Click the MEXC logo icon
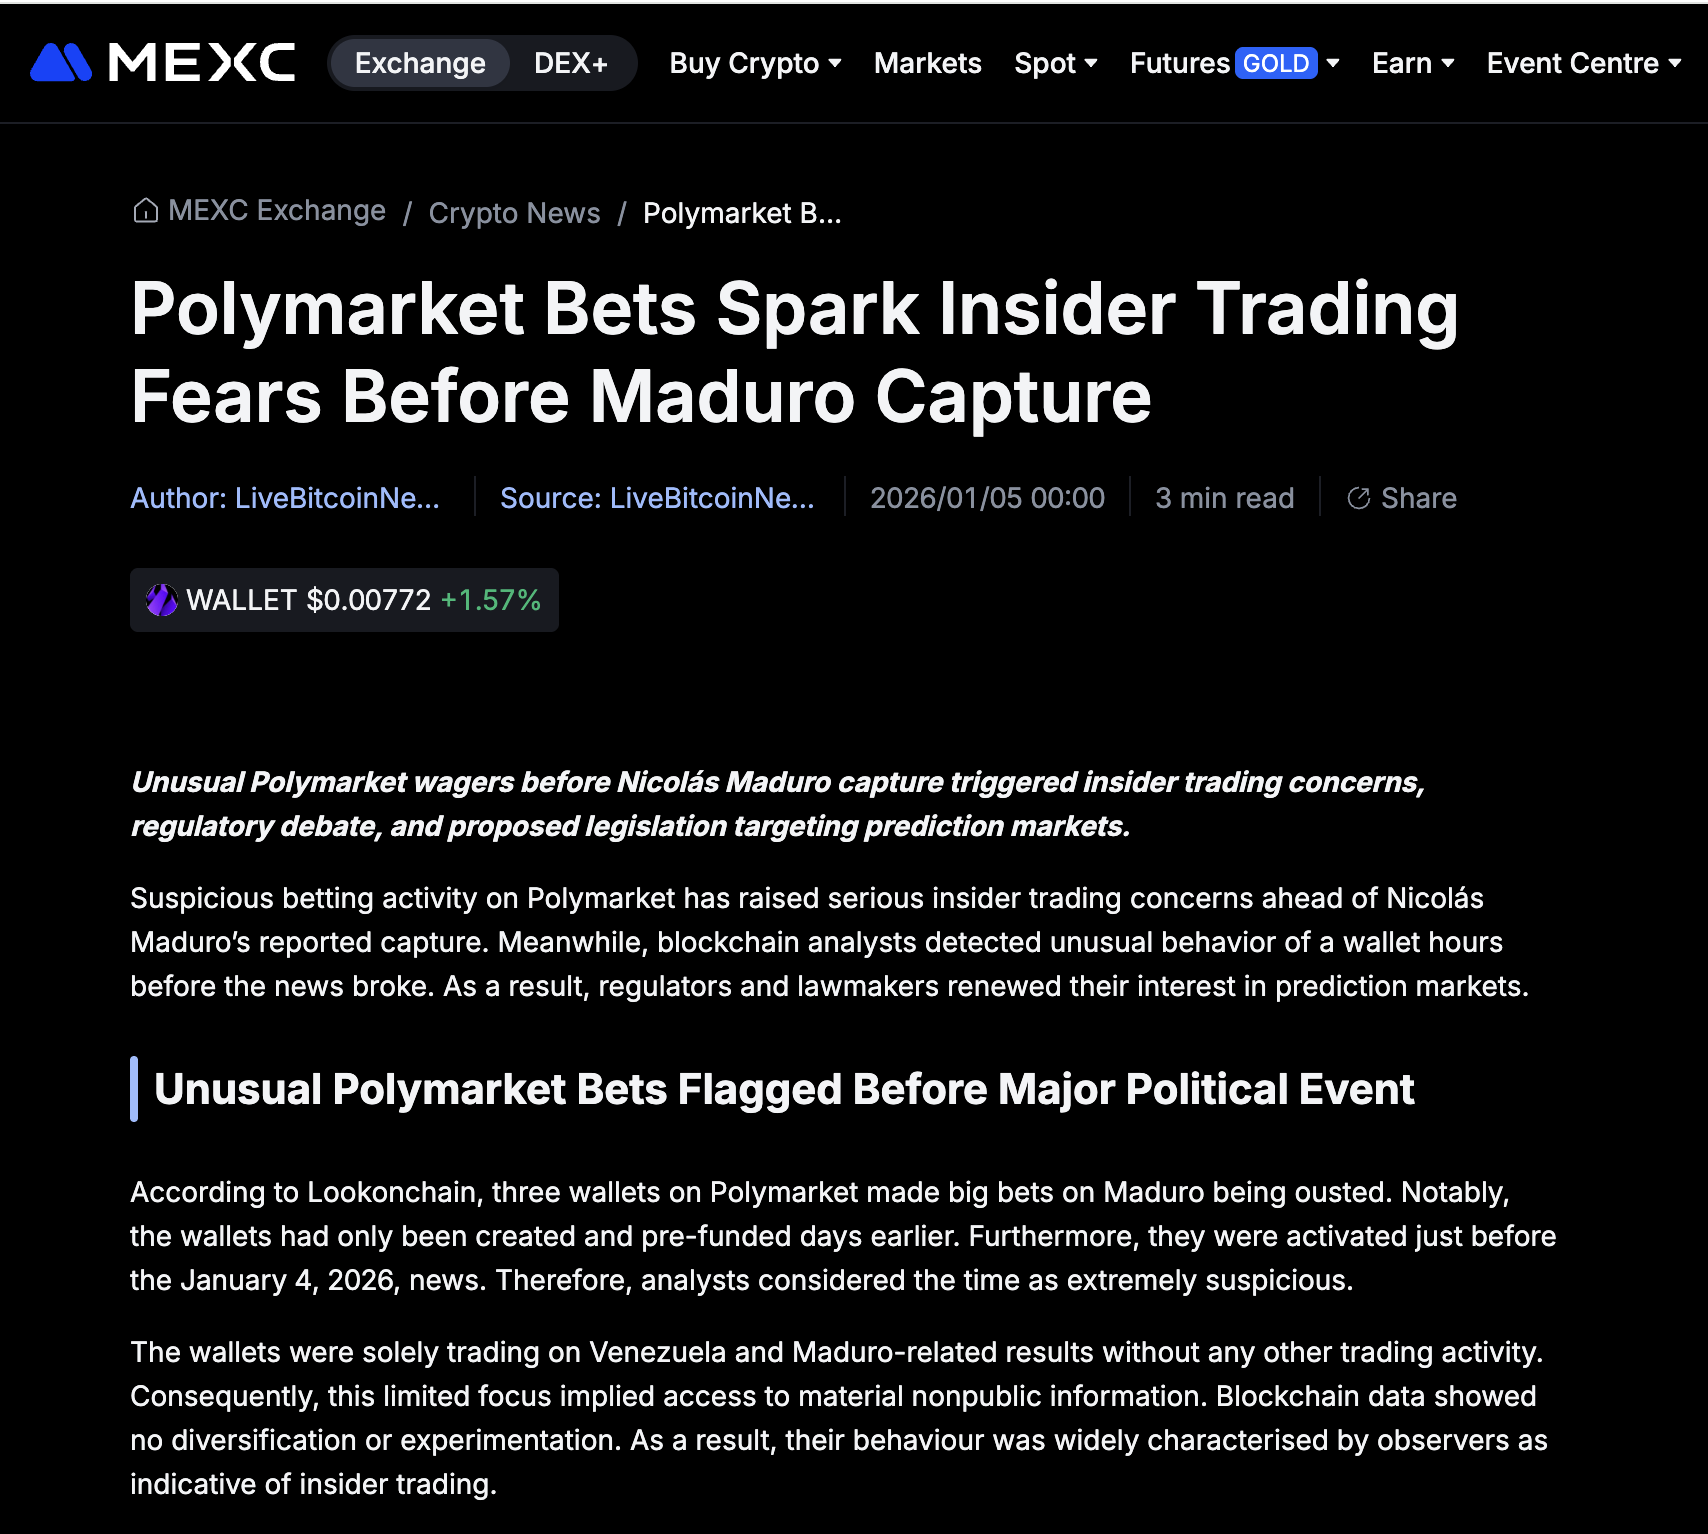 tap(61, 63)
